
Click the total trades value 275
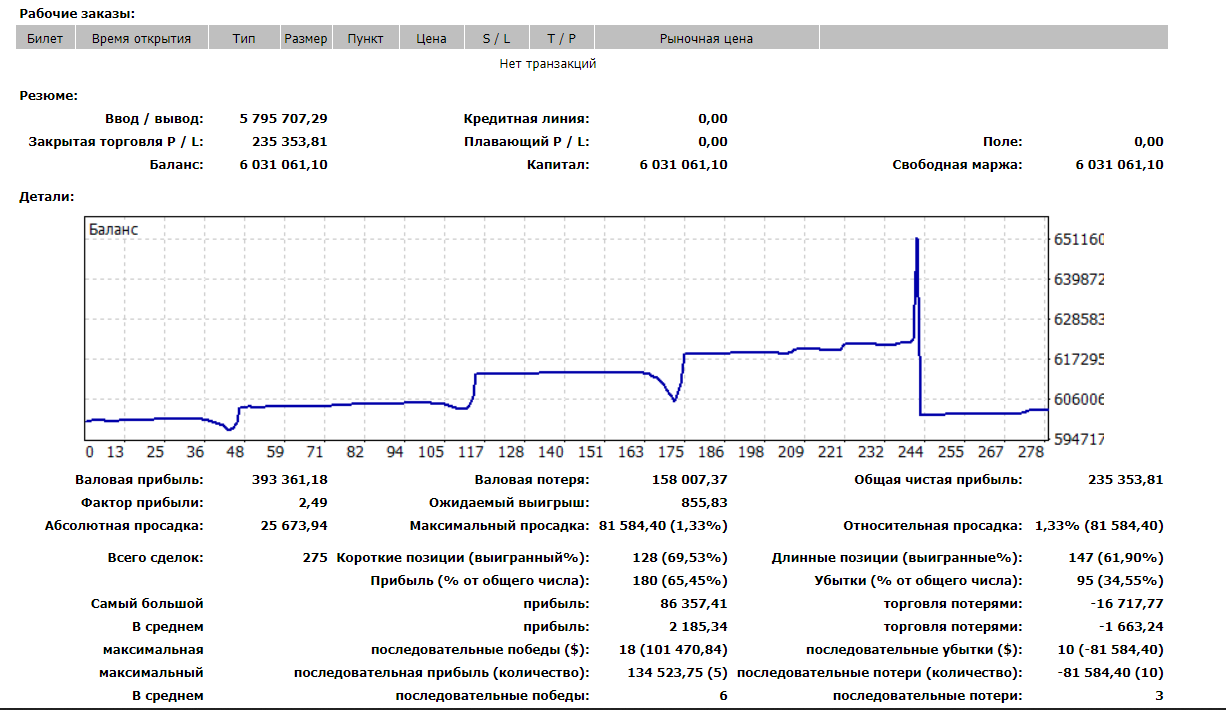(x=315, y=557)
